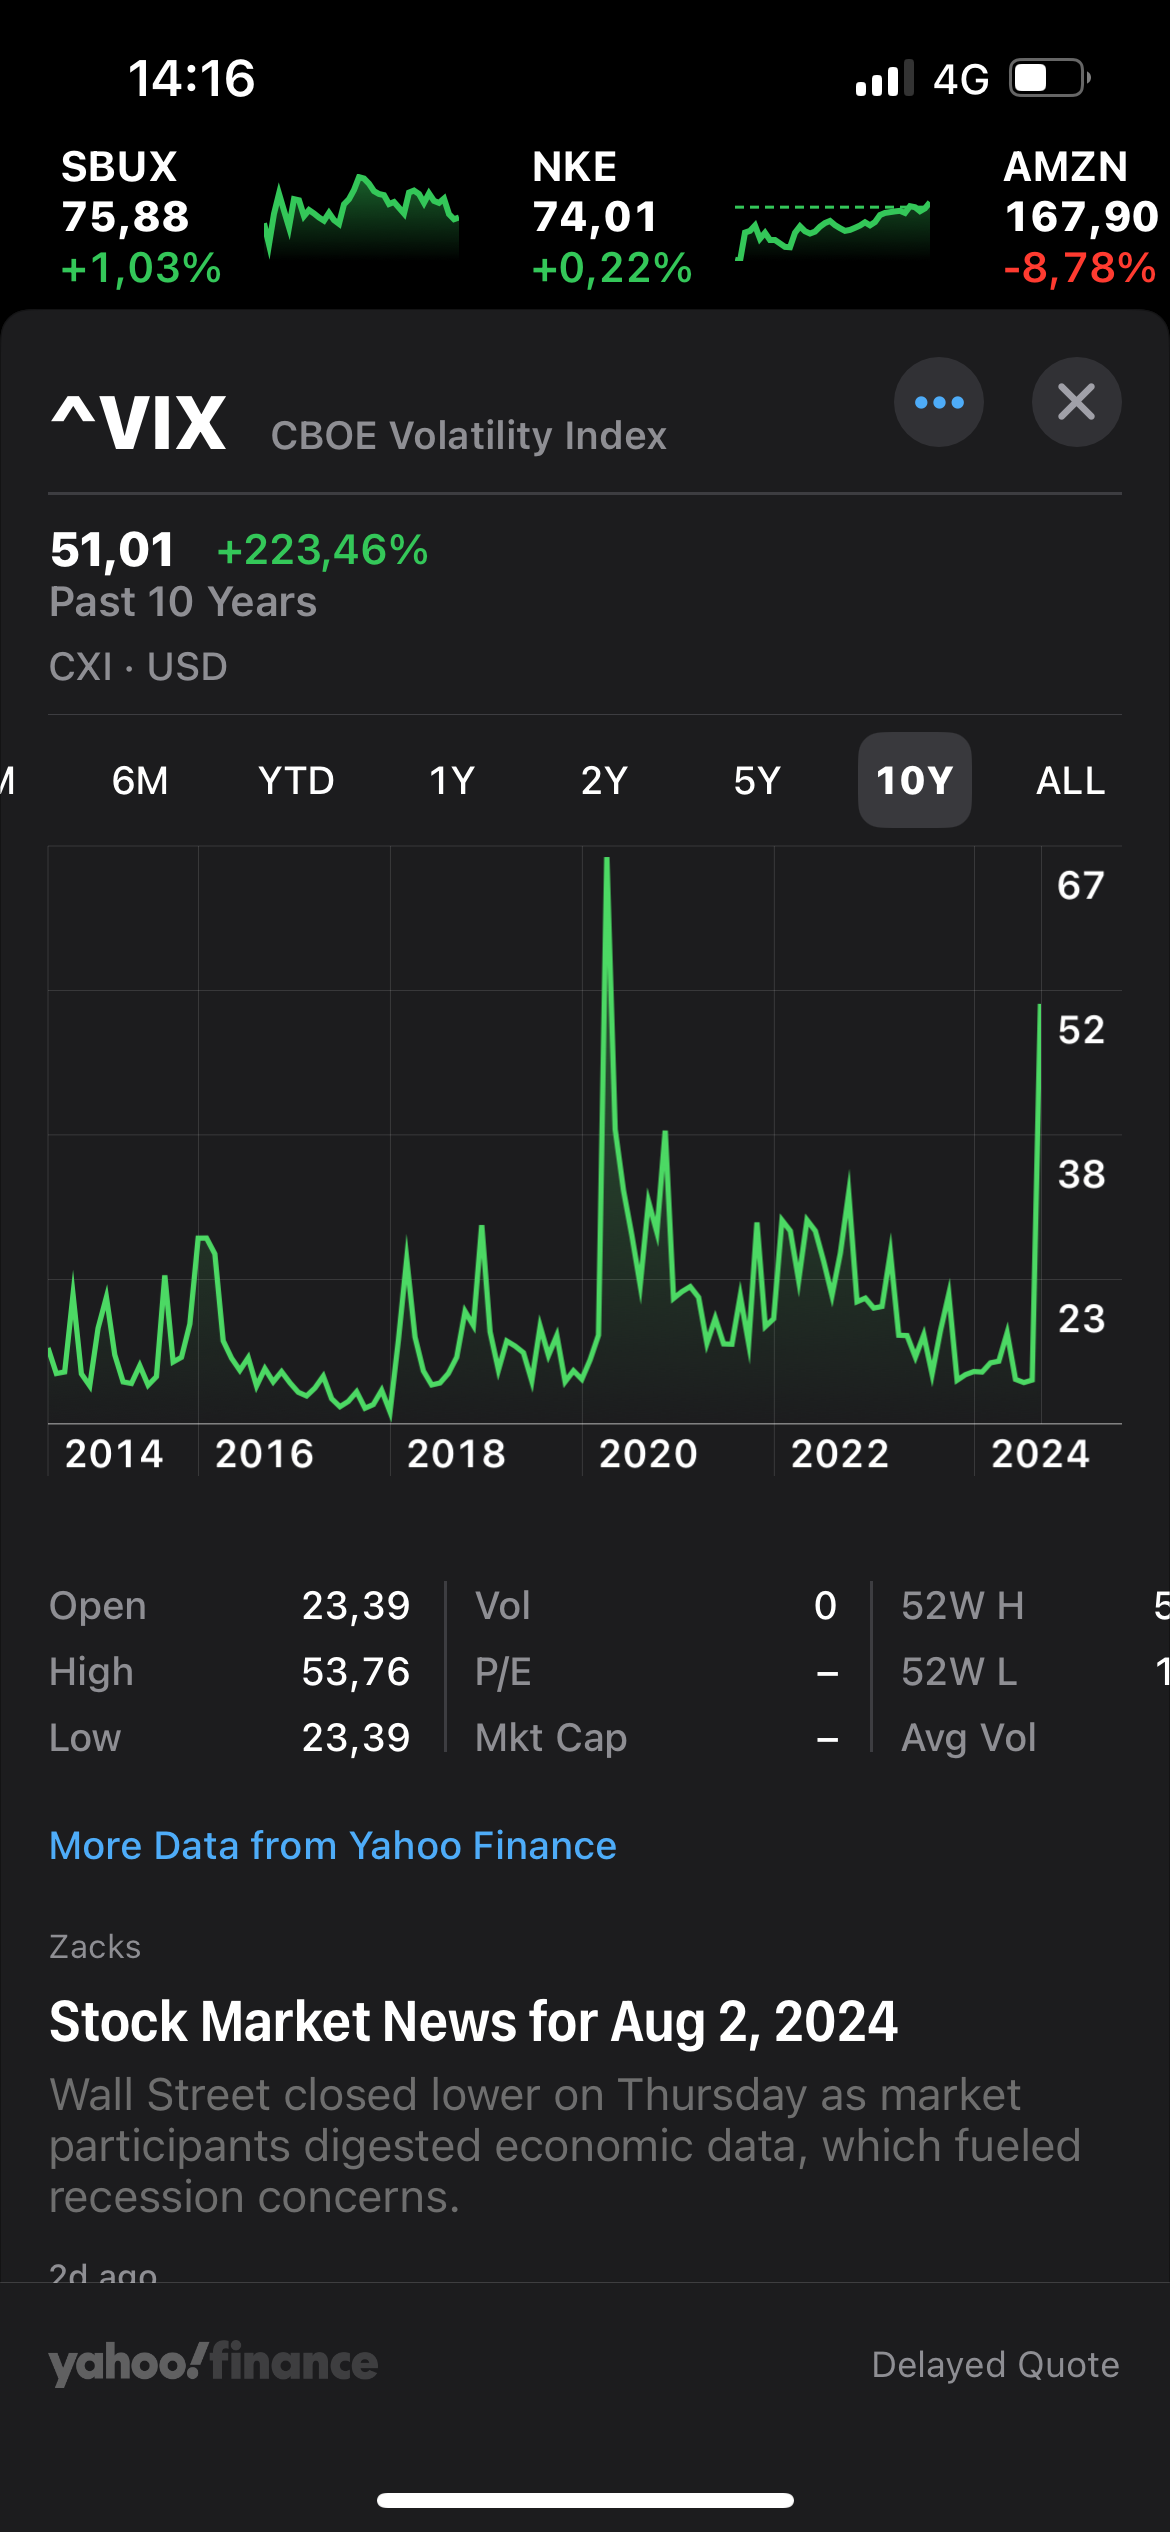Viewport: 1170px width, 2532px height.
Task: Tap the 52W L label
Action: pyautogui.click(x=959, y=1671)
